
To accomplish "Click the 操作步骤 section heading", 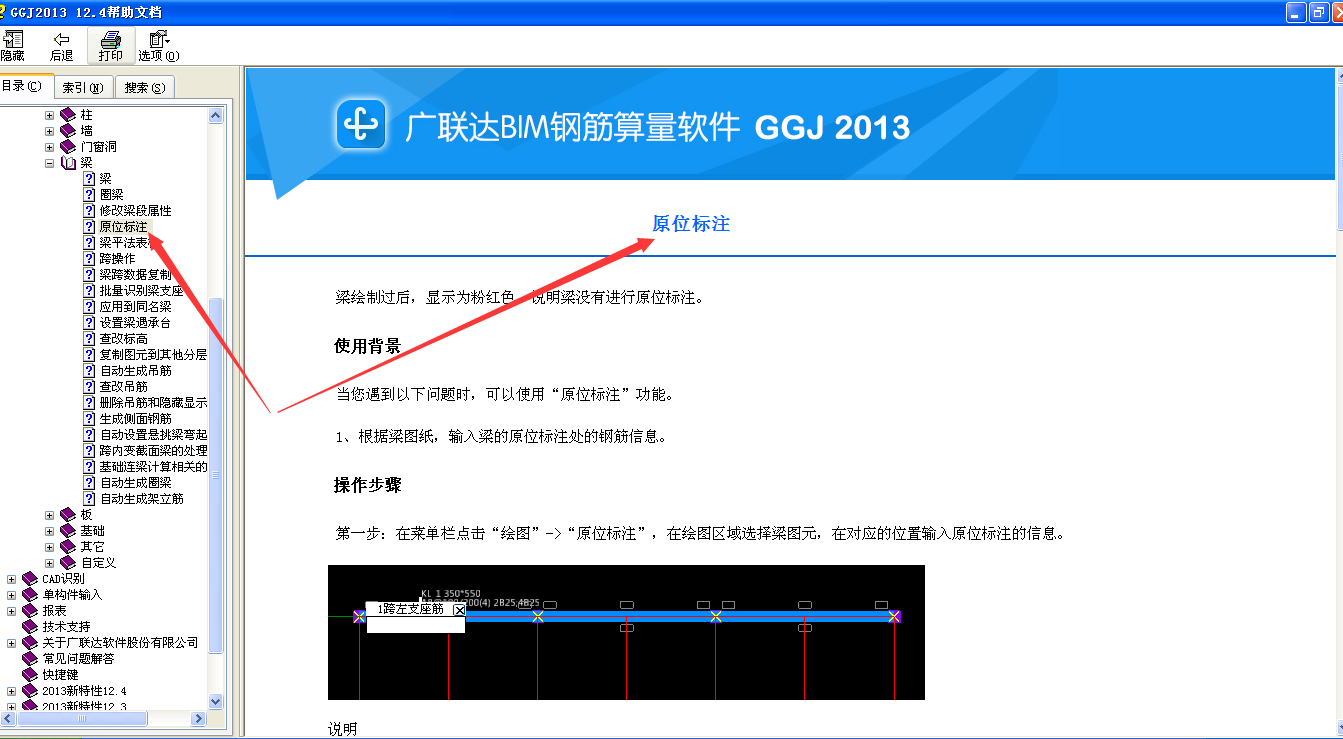I will (367, 485).
